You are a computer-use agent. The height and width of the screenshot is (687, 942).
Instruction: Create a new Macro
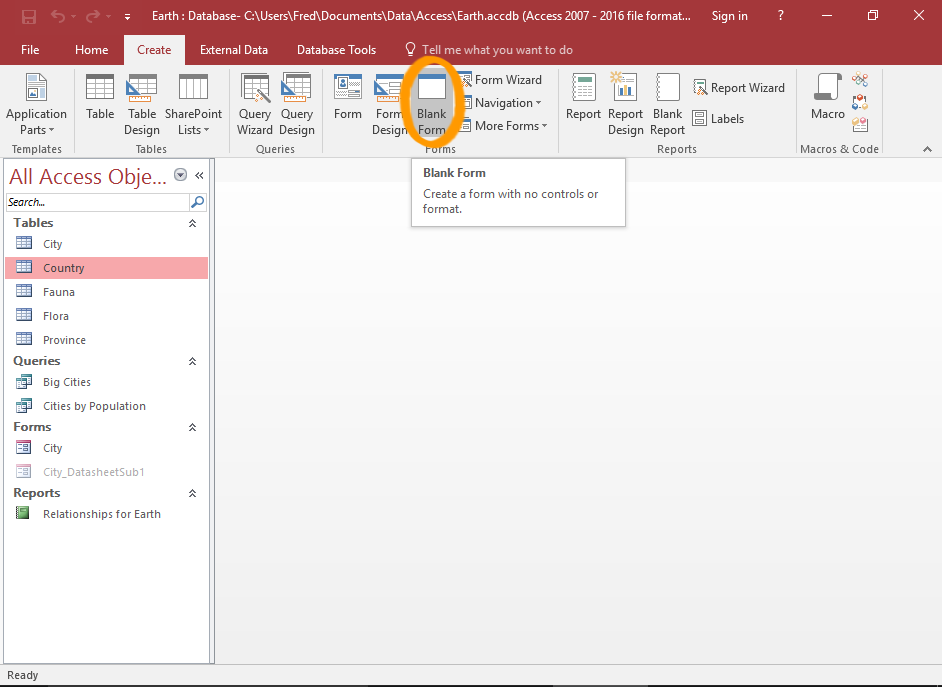[x=826, y=104]
